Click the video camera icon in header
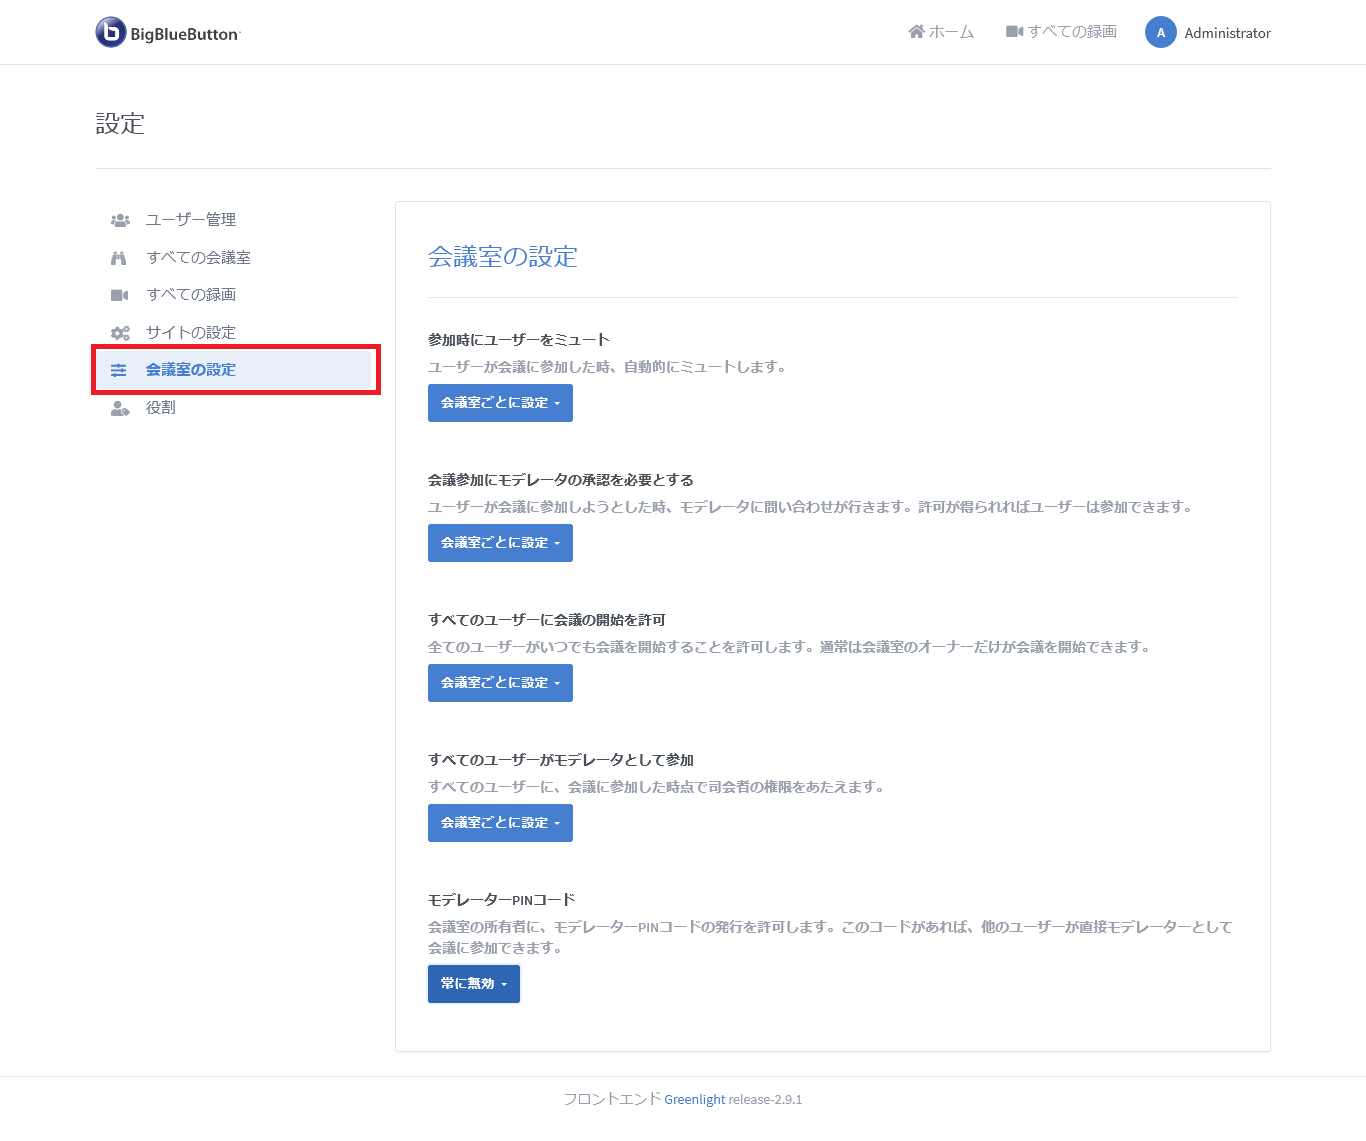 pos(1014,32)
